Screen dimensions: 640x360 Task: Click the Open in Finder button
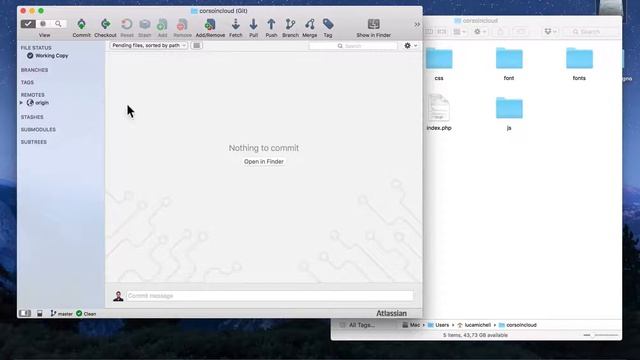pyautogui.click(x=264, y=162)
